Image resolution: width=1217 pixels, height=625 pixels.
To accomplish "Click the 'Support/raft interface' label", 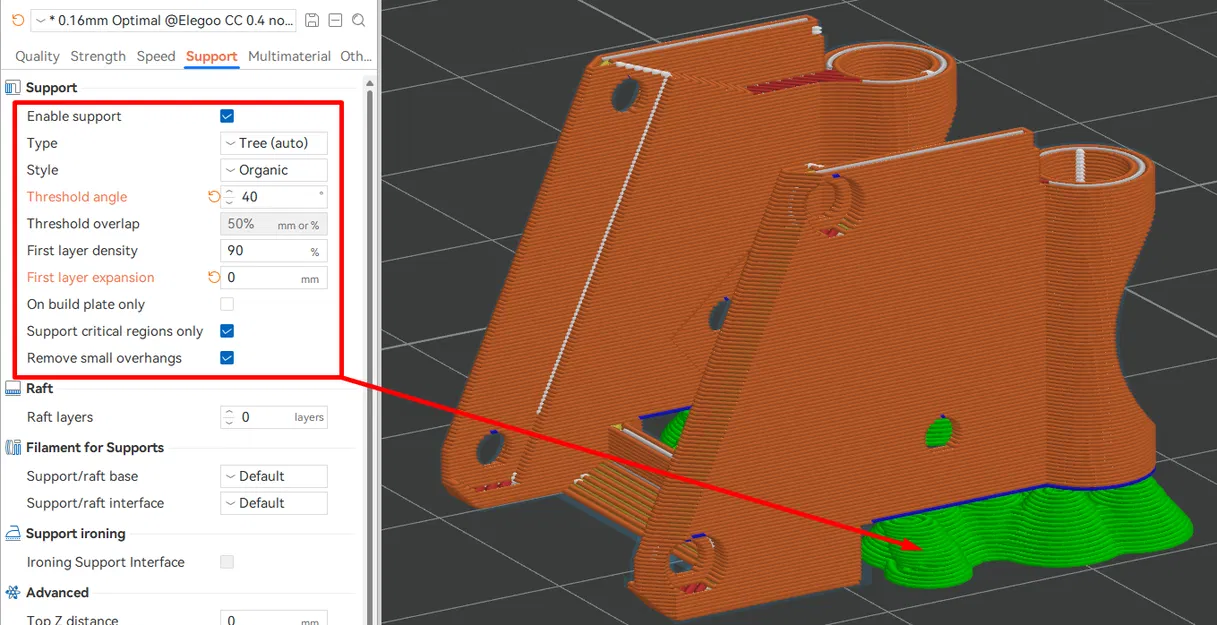I will click(x=95, y=503).
